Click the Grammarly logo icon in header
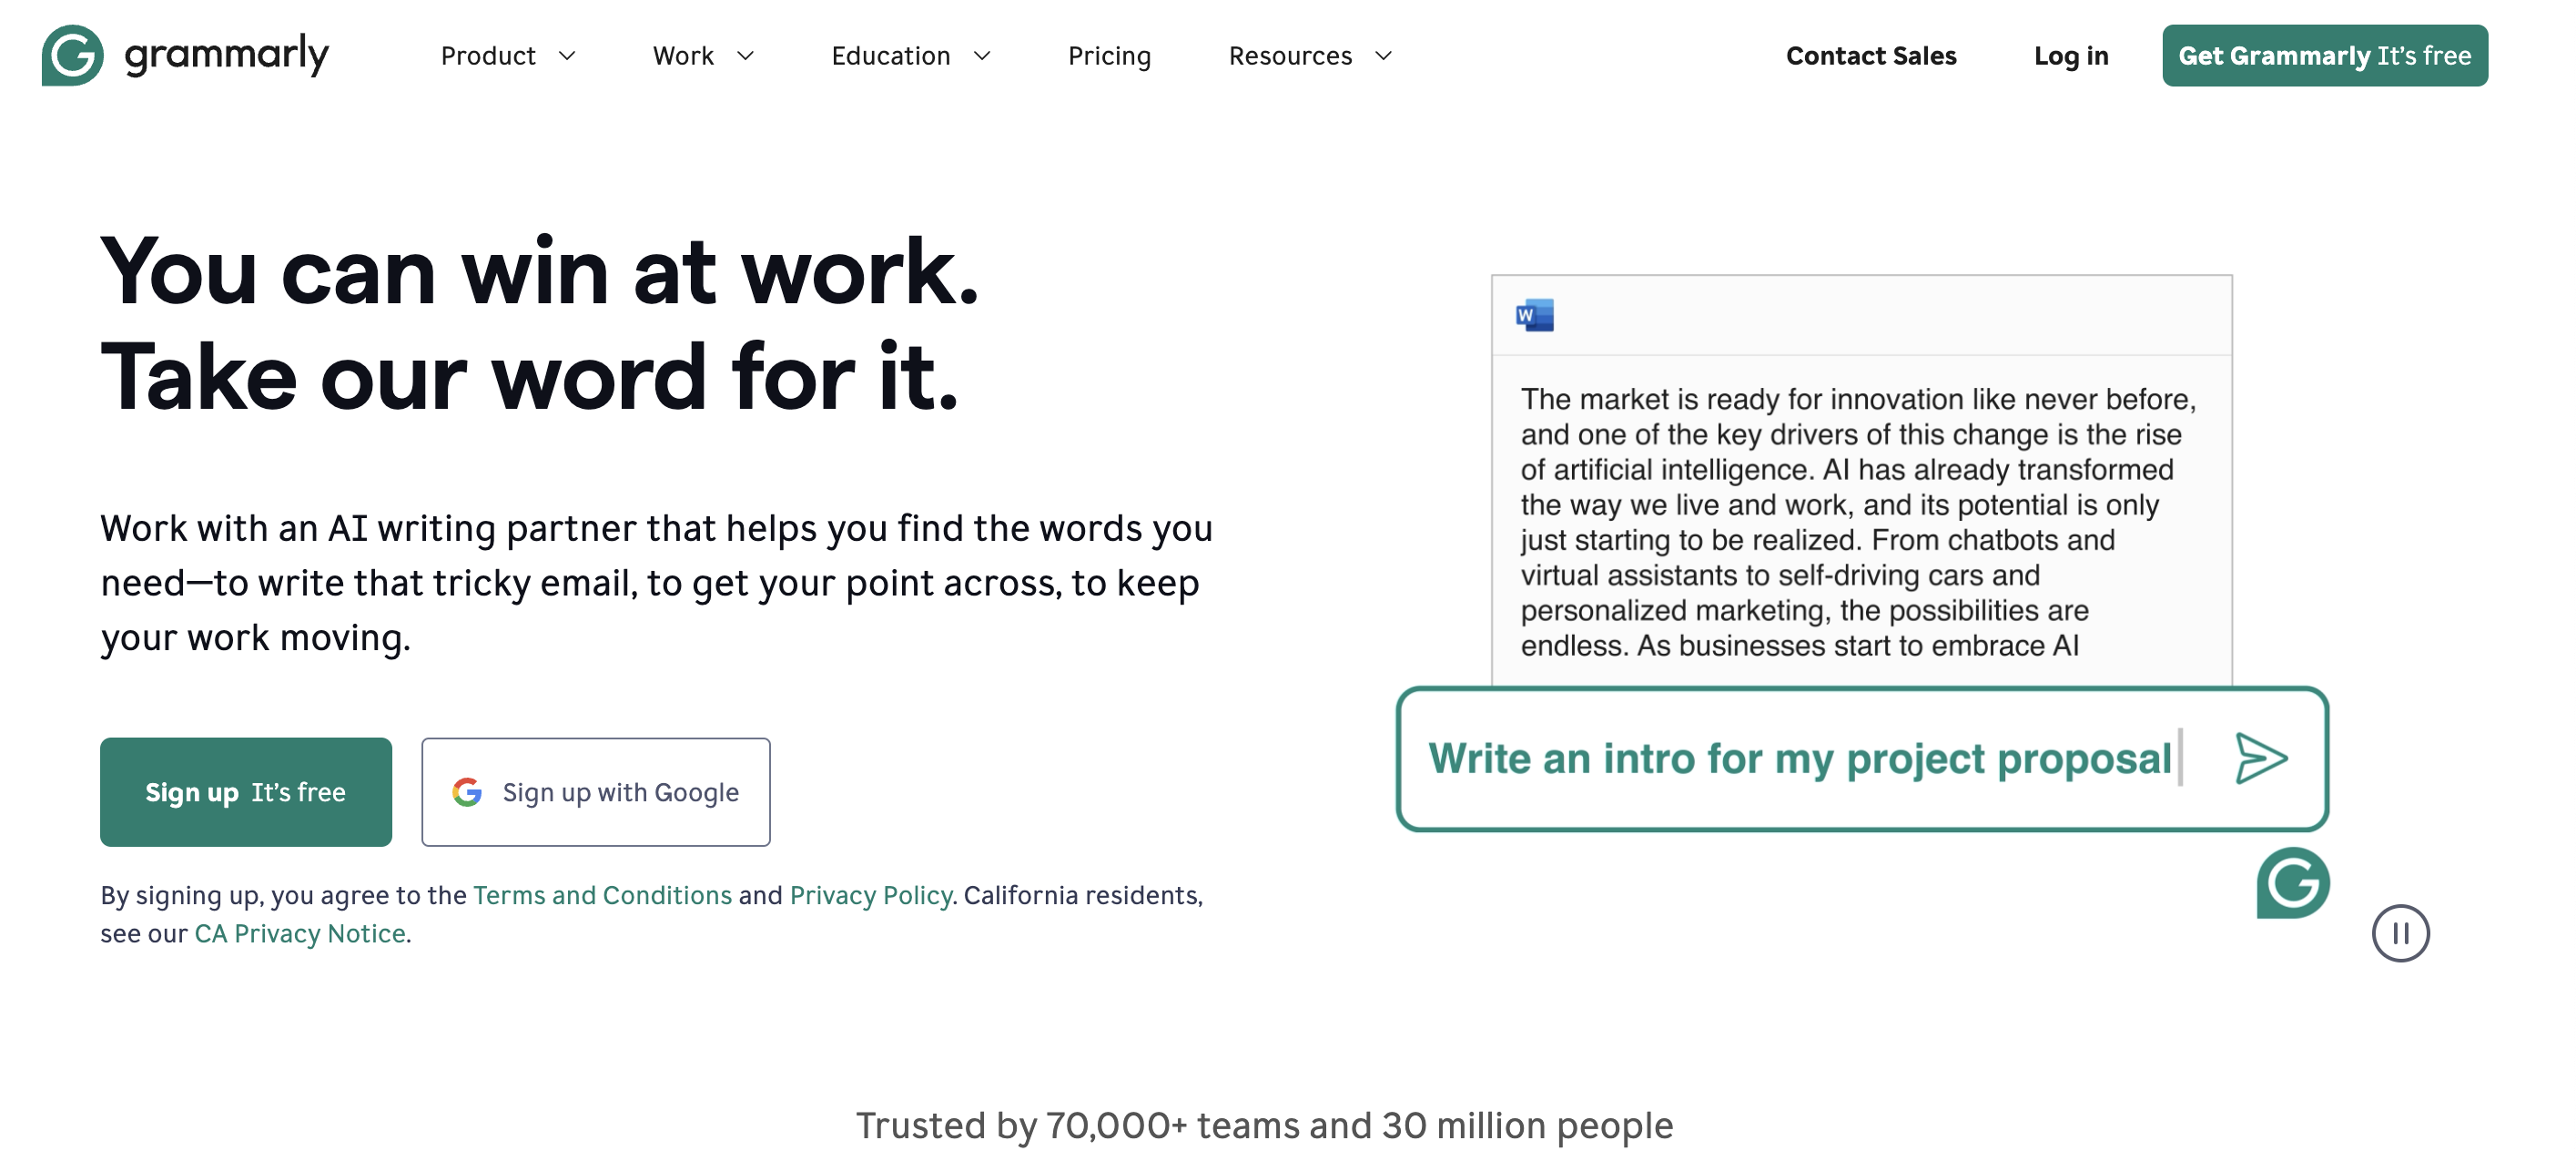The height and width of the screenshot is (1171, 2576). (x=72, y=55)
